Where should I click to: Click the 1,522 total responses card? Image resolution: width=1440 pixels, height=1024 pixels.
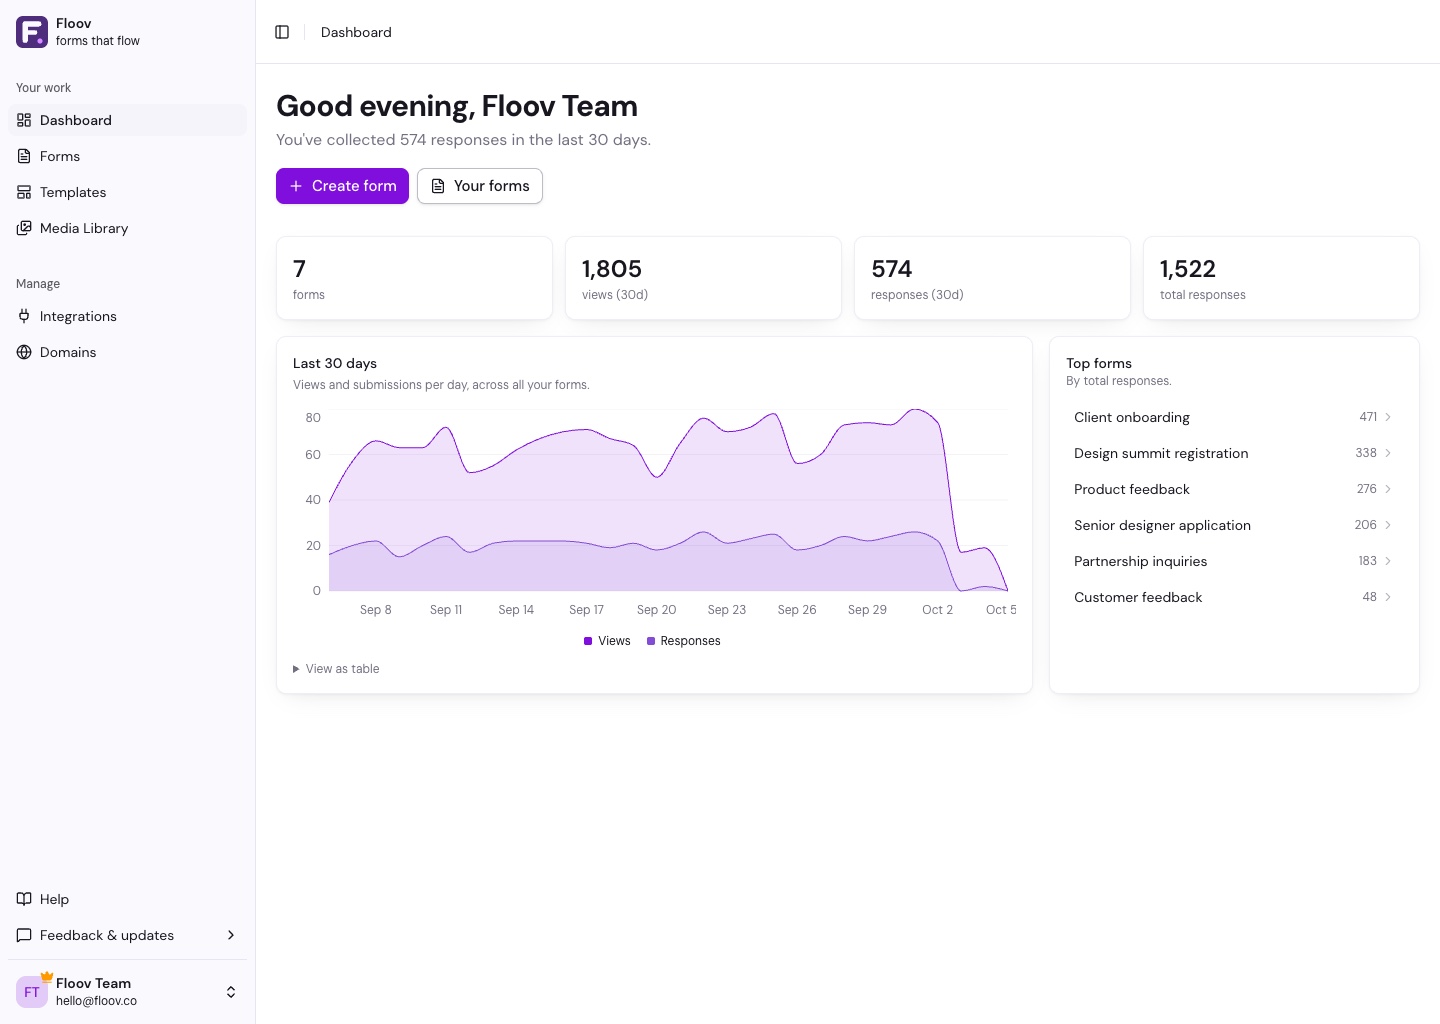click(1281, 278)
